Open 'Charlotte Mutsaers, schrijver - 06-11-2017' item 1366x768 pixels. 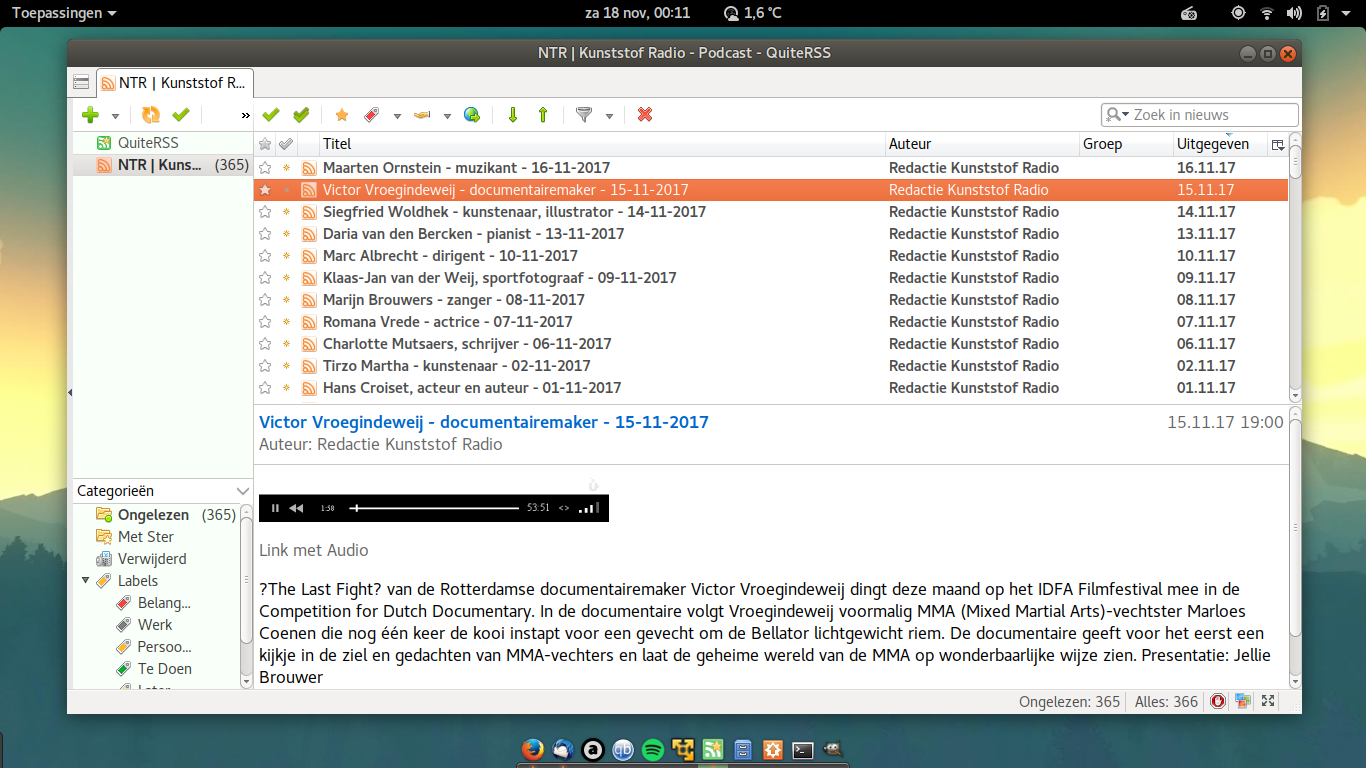467,344
